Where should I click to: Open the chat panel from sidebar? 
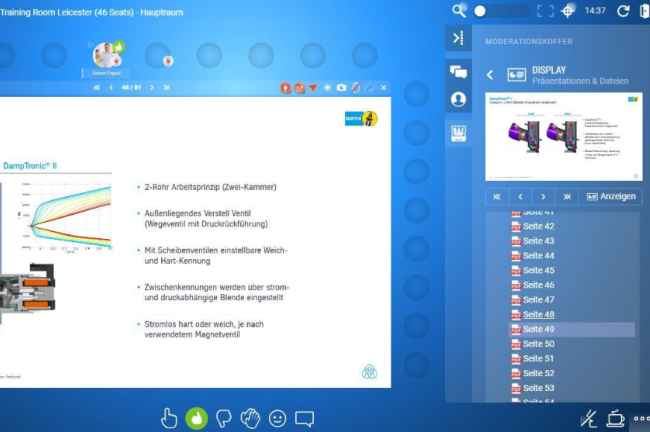(x=459, y=71)
